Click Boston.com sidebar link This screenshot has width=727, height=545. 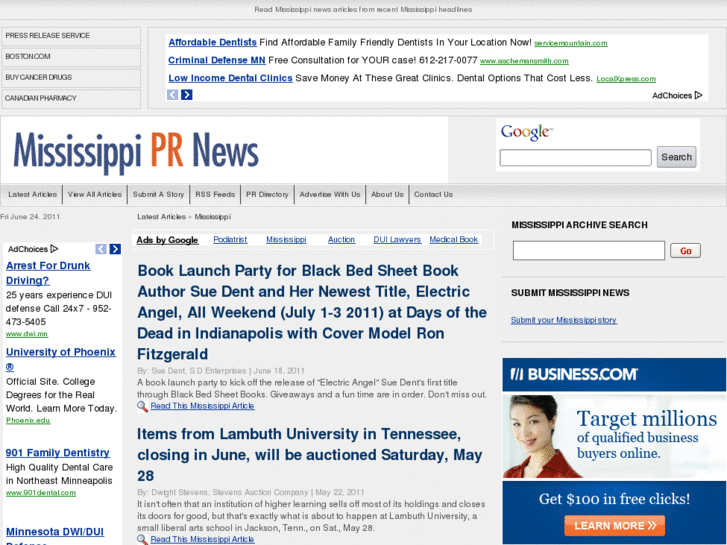[71, 57]
